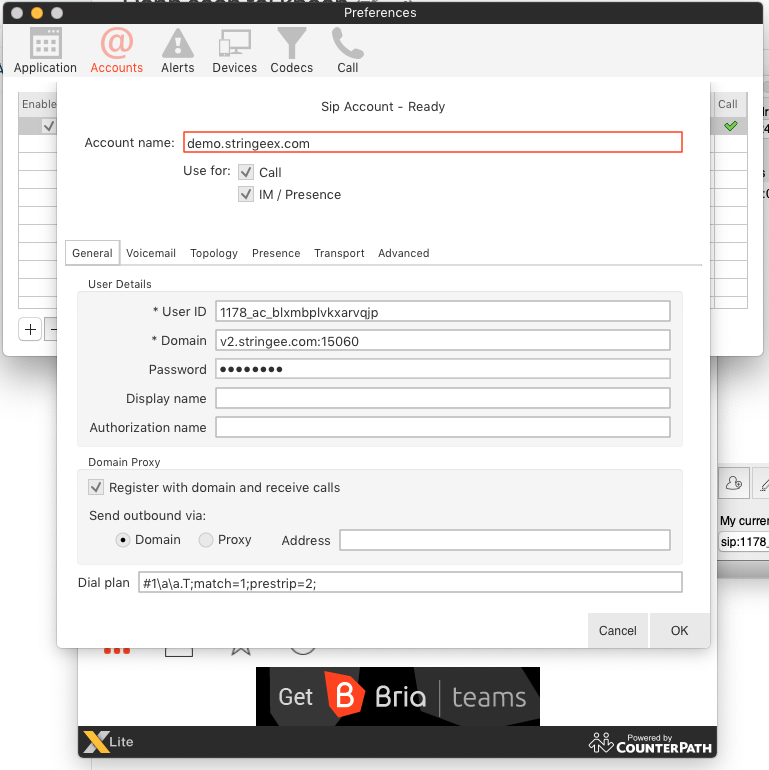
Task: Click the orange minimize window button
Action: pos(37,13)
